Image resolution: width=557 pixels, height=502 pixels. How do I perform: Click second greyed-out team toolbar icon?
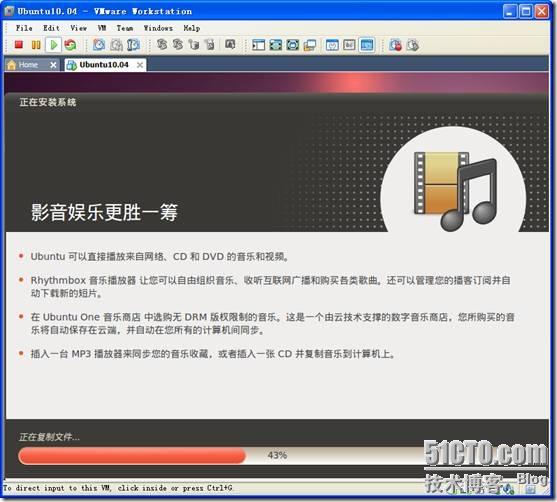[x=178, y=44]
